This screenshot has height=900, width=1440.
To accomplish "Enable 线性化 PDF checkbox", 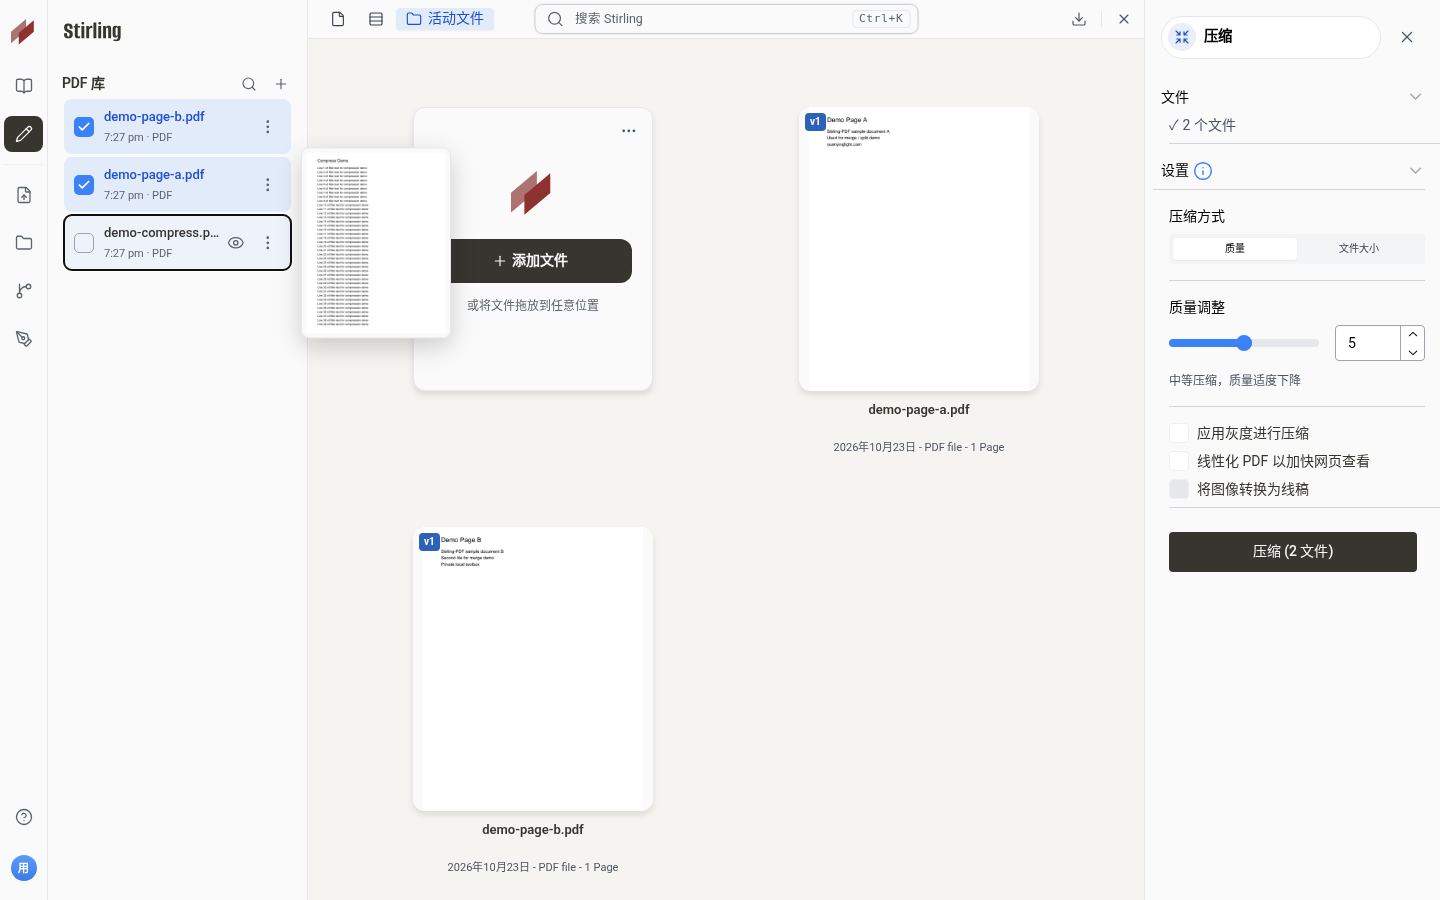I will pyautogui.click(x=1179, y=461).
